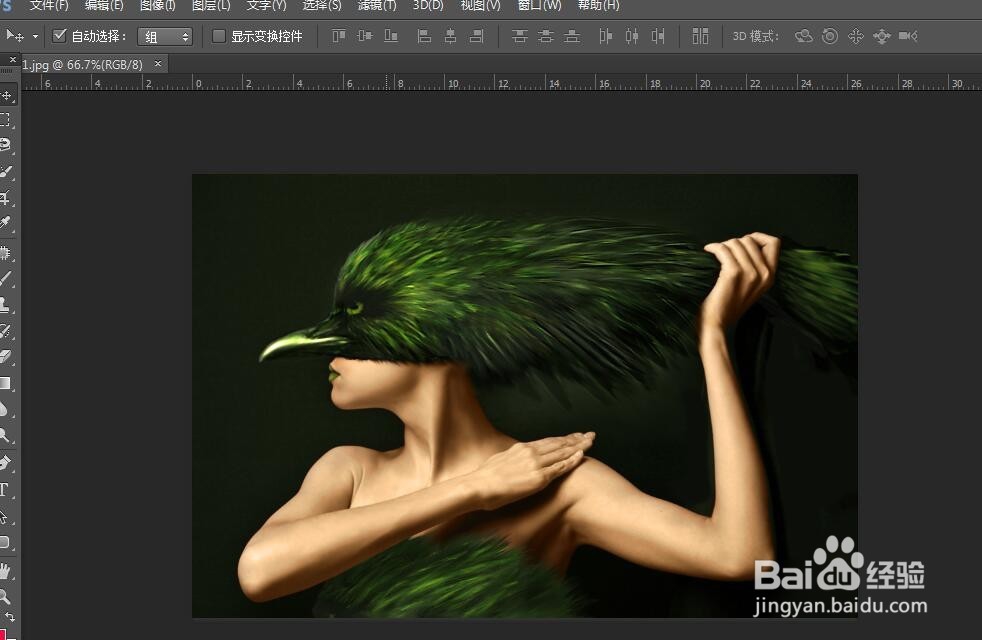Select the Gradient tool
This screenshot has width=982, height=640.
(x=5, y=383)
